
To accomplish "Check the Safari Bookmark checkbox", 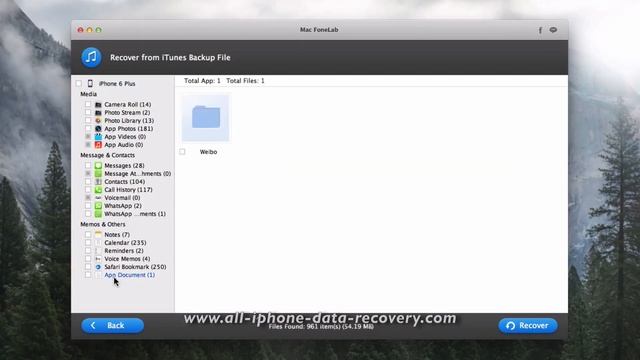I will (88, 267).
